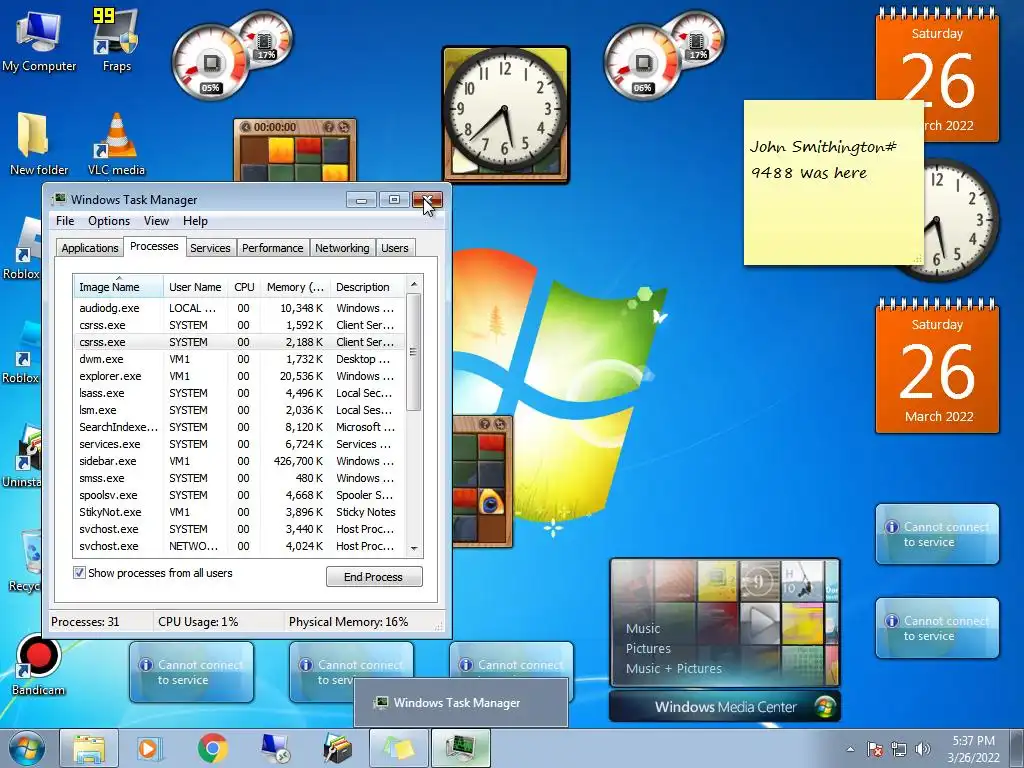This screenshot has width=1024, height=768.
Task: Open the Action Center flag icon
Action: [875, 749]
